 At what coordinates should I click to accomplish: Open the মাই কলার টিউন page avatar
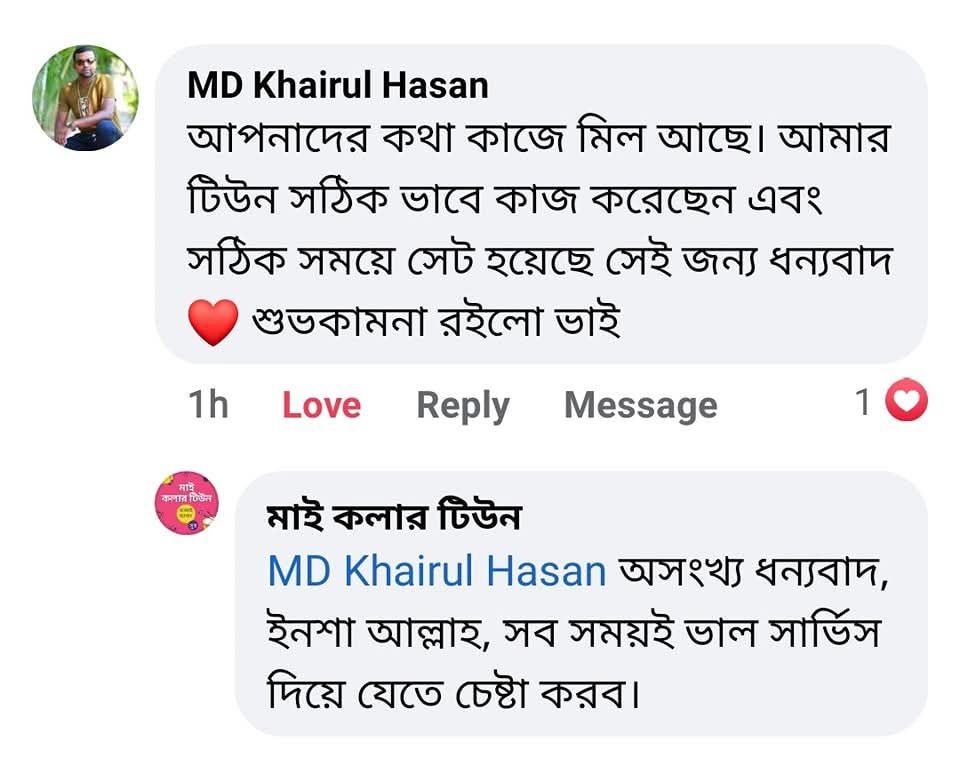click(x=186, y=503)
